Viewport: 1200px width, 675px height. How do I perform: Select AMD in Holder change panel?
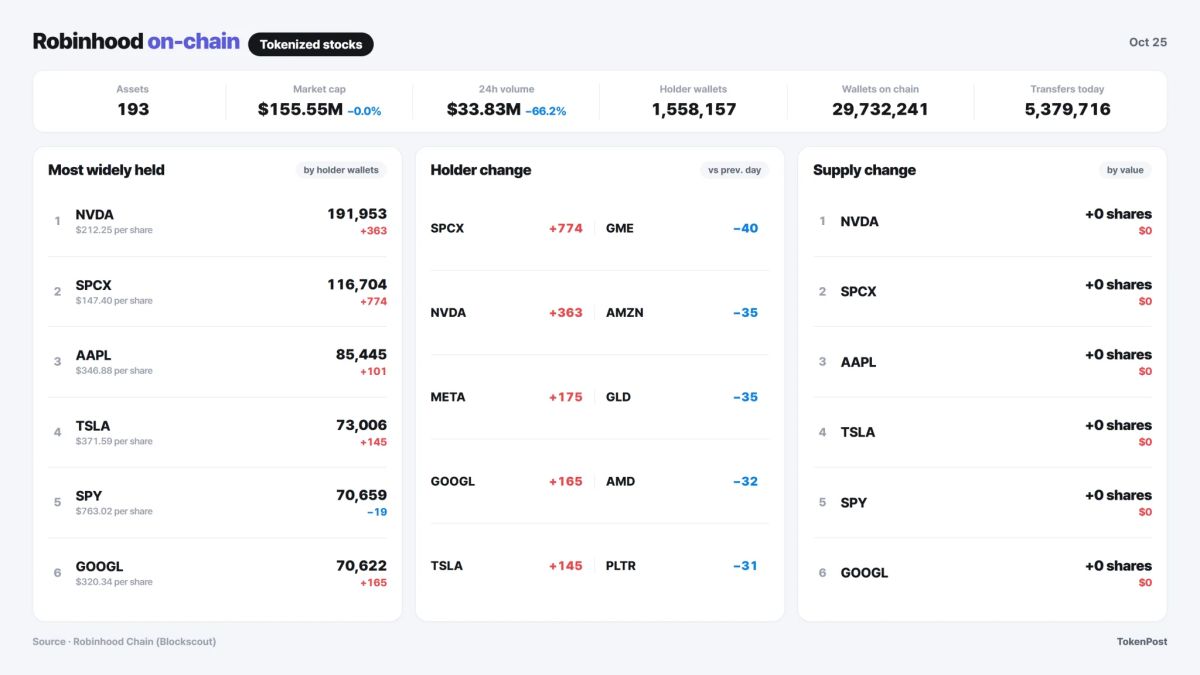point(620,481)
